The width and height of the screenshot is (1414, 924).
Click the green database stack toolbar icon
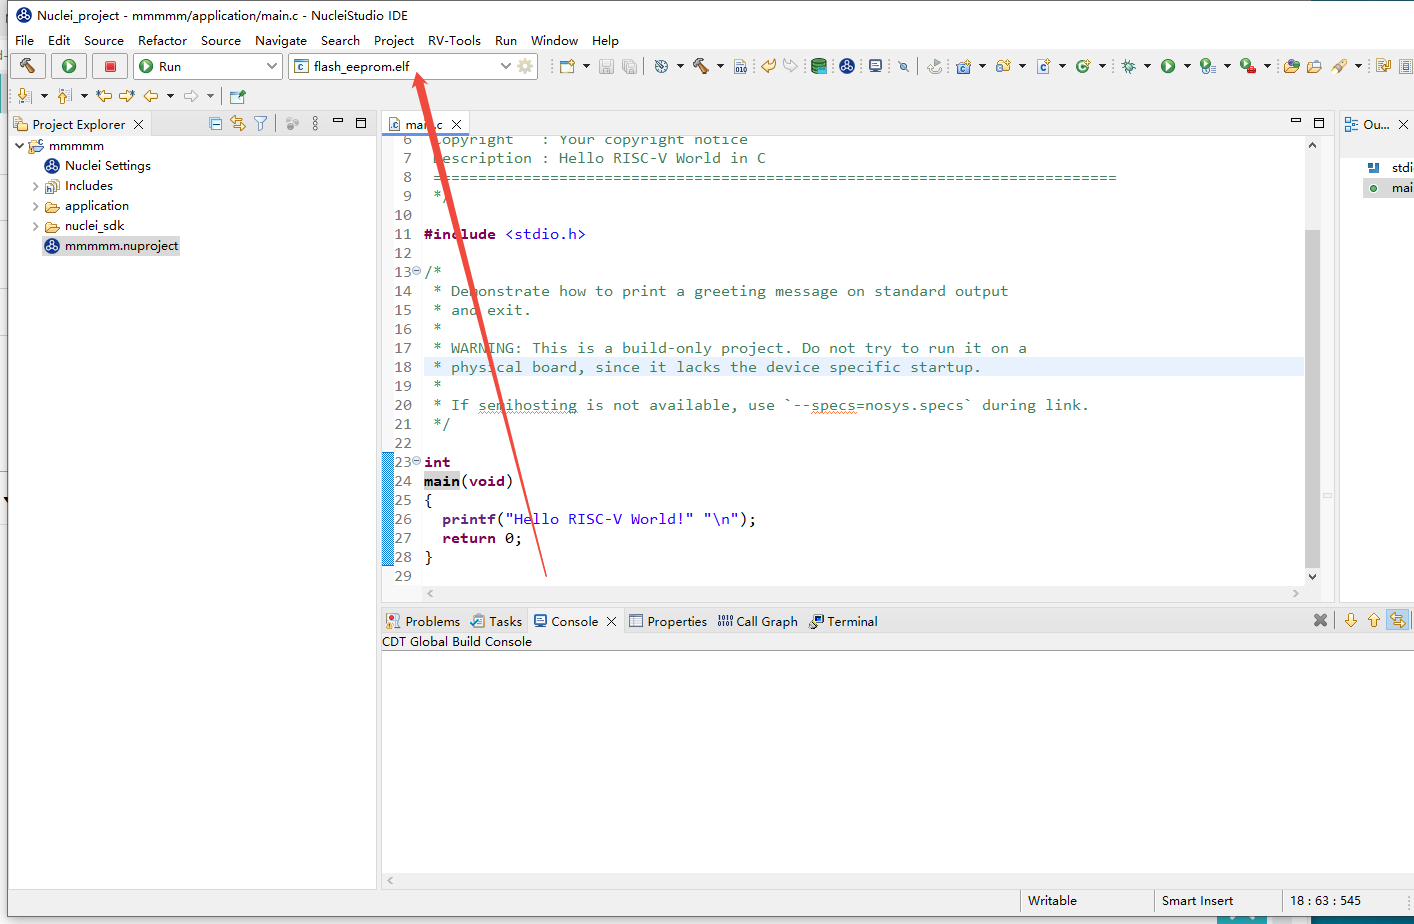tap(818, 66)
